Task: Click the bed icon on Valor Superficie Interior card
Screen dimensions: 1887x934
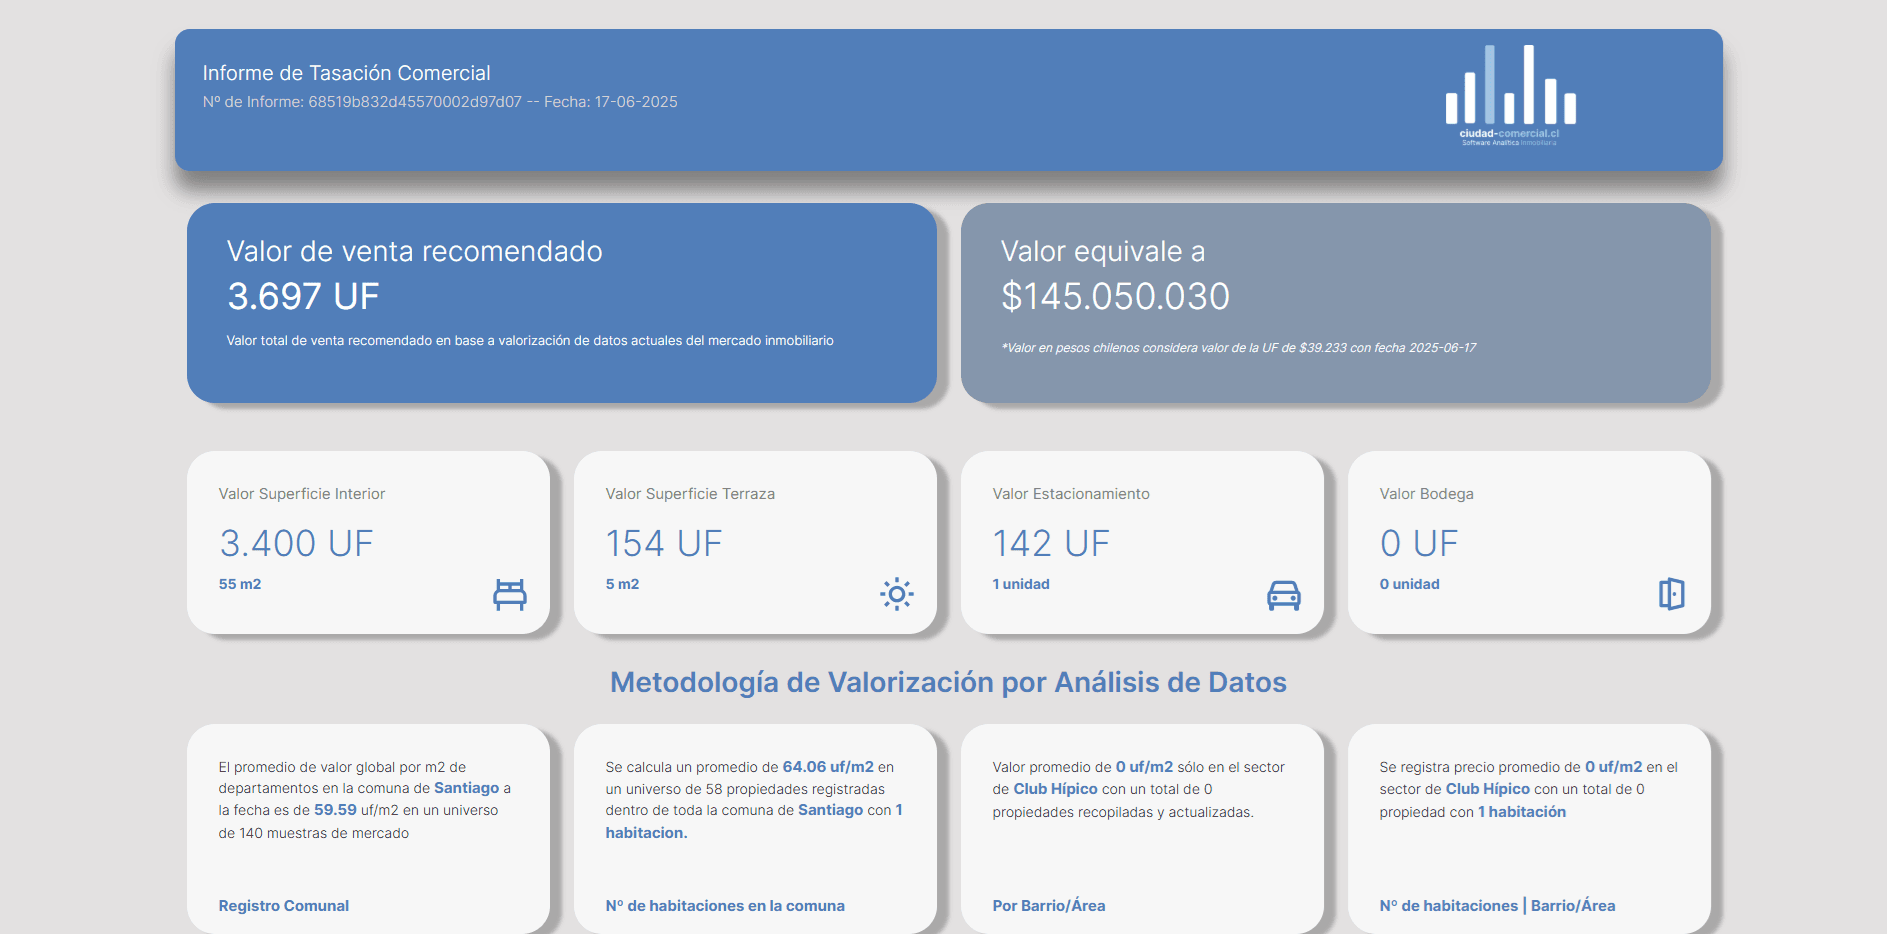Action: tap(510, 593)
